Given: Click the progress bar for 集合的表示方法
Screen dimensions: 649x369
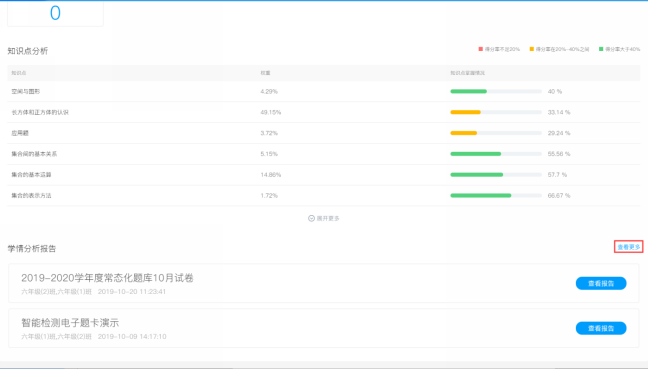Looking at the screenshot, I should coord(496,195).
